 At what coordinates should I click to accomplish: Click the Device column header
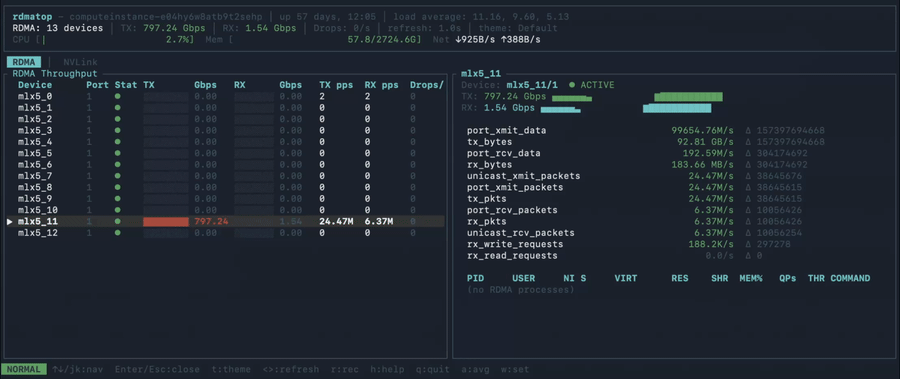(35, 85)
